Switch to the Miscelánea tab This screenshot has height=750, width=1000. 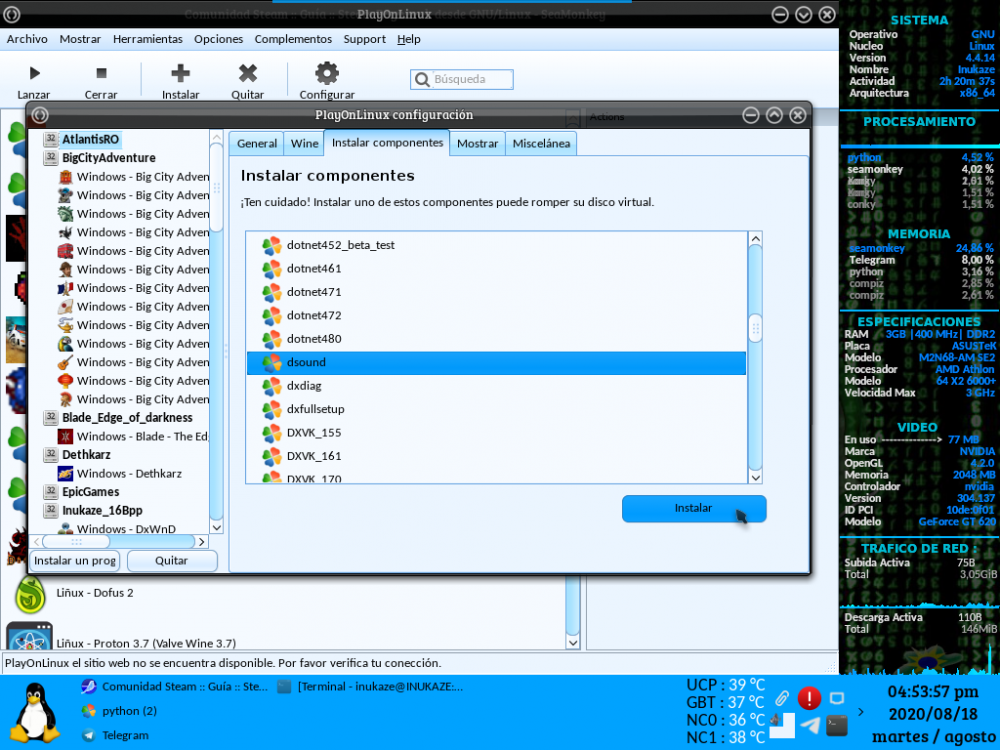541,144
